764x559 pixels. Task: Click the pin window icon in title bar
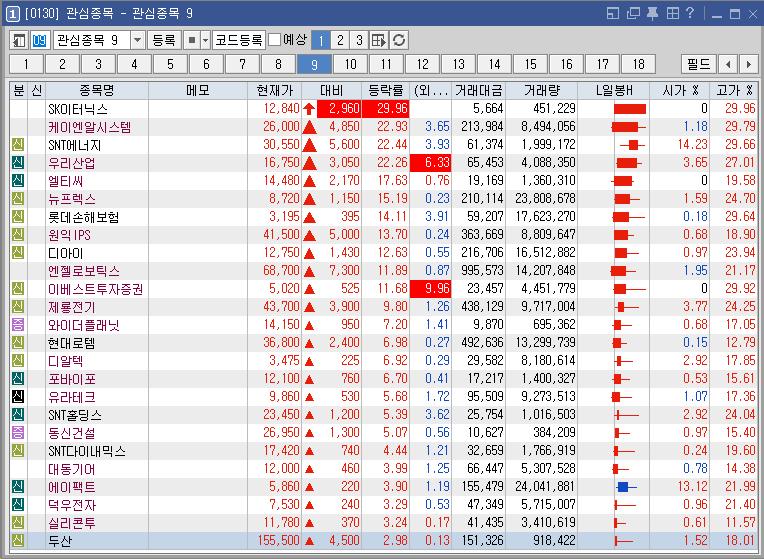click(652, 13)
